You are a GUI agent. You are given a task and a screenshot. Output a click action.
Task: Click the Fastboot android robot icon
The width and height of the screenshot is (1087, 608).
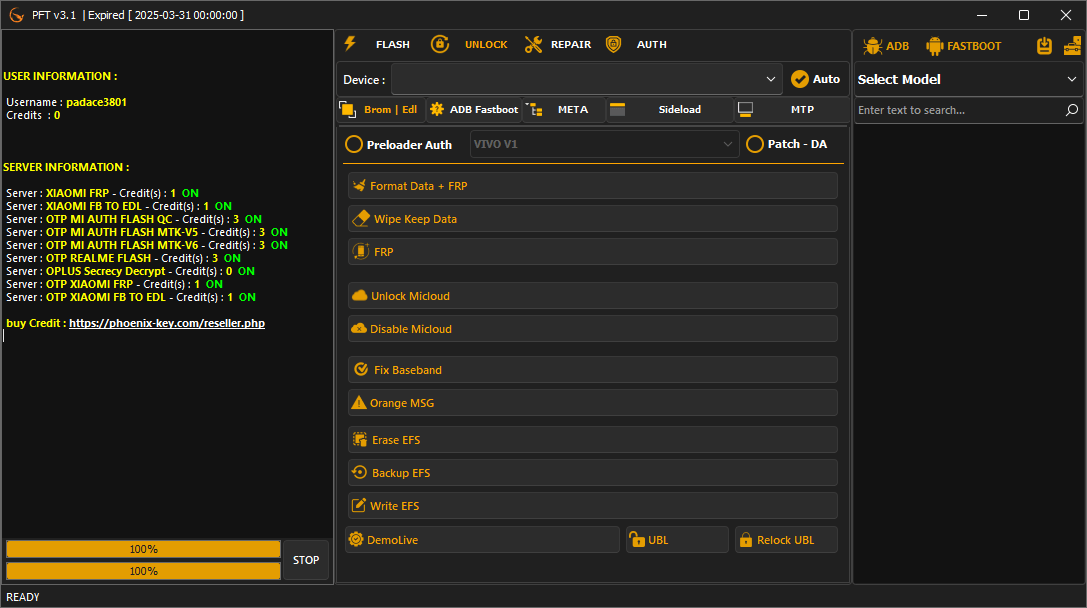935,45
